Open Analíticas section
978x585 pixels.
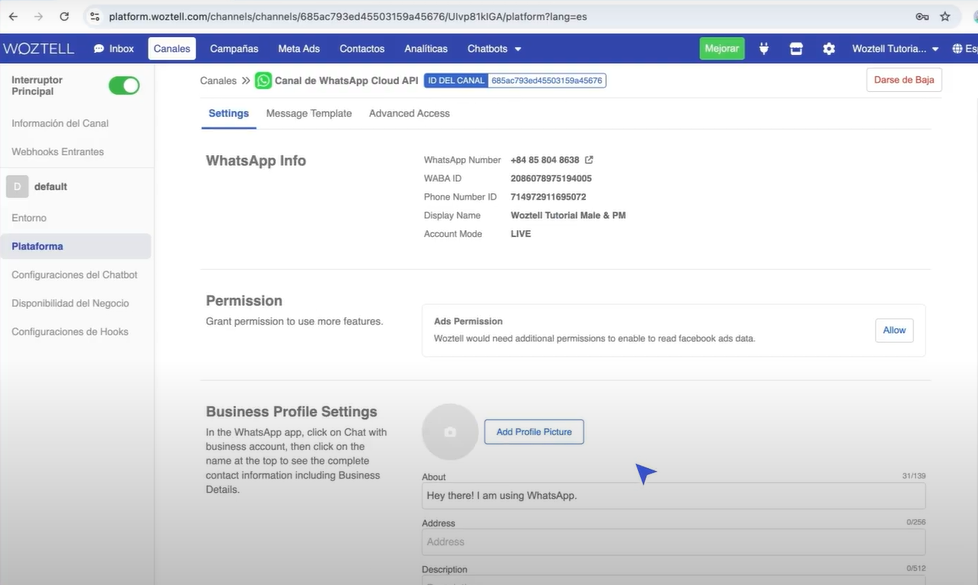(x=426, y=49)
